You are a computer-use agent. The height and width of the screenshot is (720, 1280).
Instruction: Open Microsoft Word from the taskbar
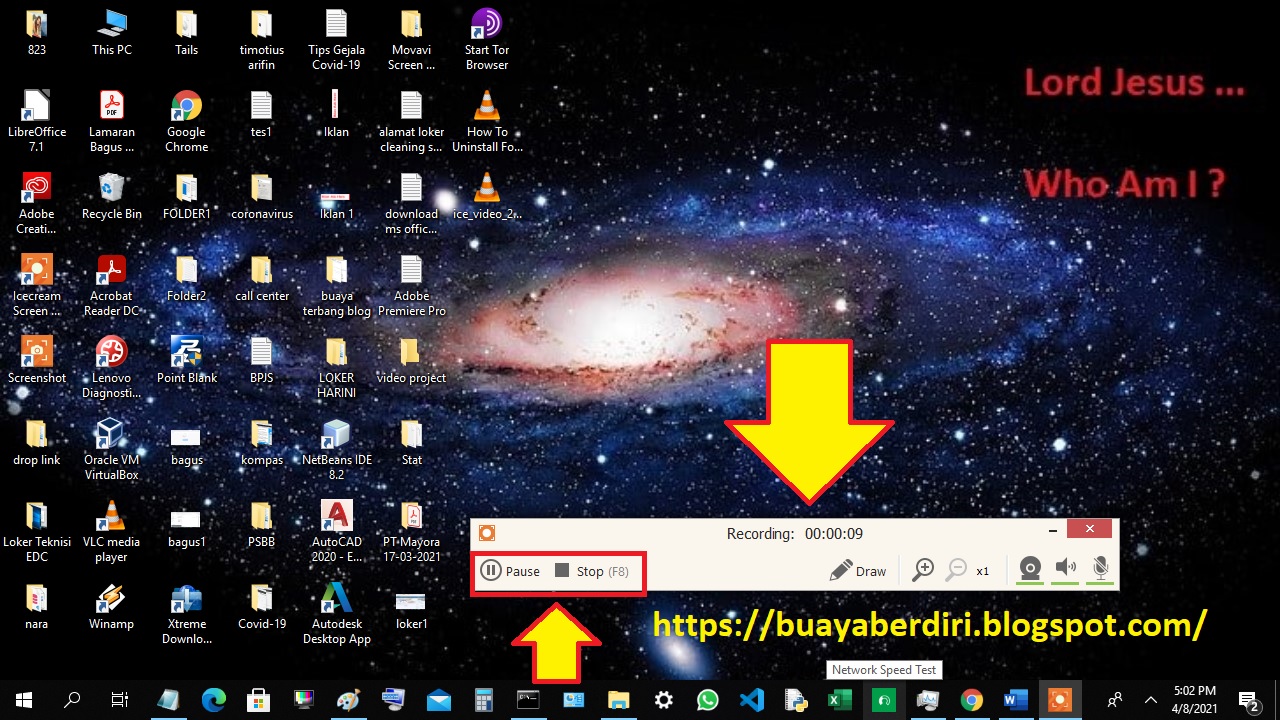tap(1015, 700)
